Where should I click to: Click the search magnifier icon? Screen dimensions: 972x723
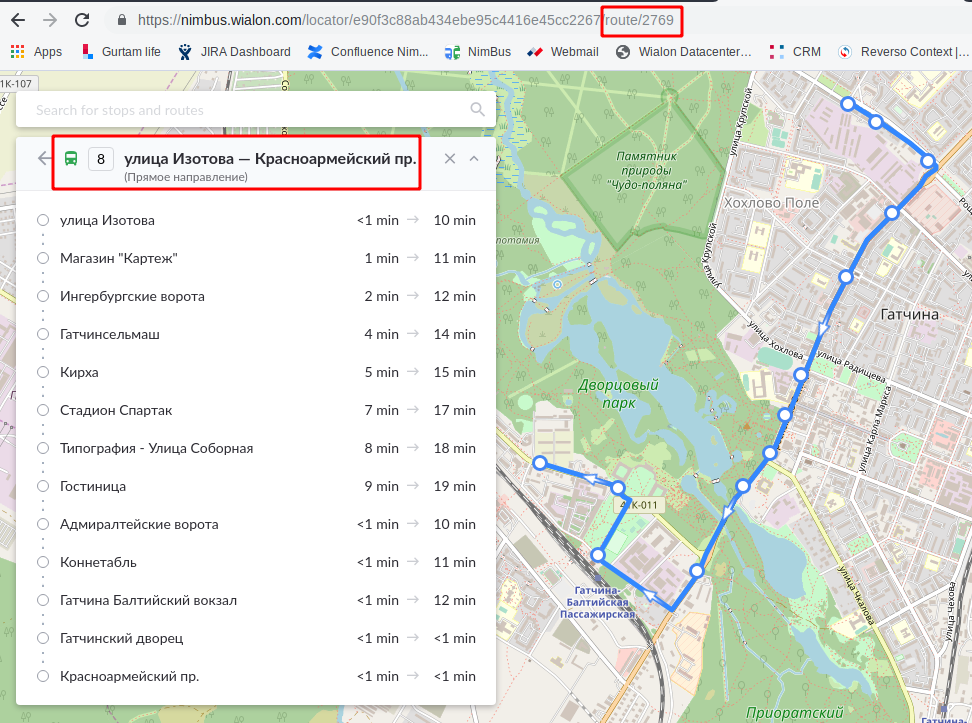tap(477, 110)
